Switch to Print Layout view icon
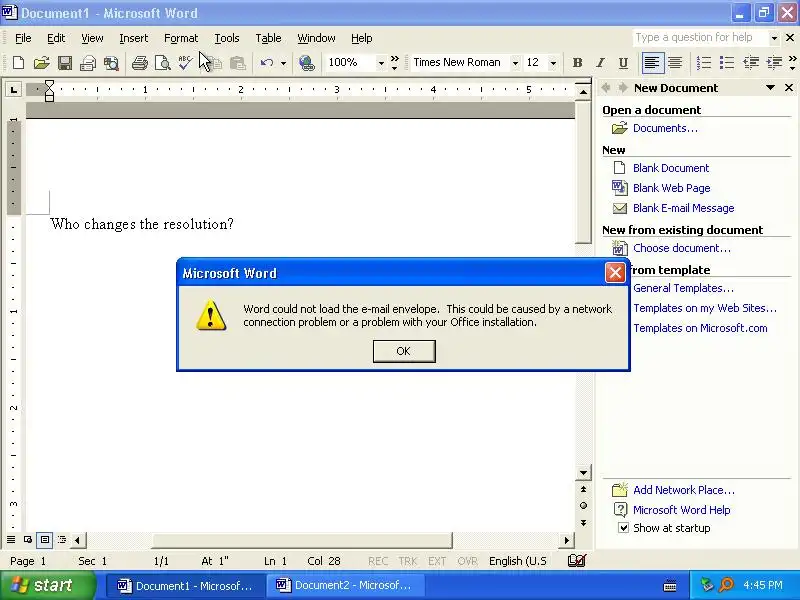 [x=45, y=539]
